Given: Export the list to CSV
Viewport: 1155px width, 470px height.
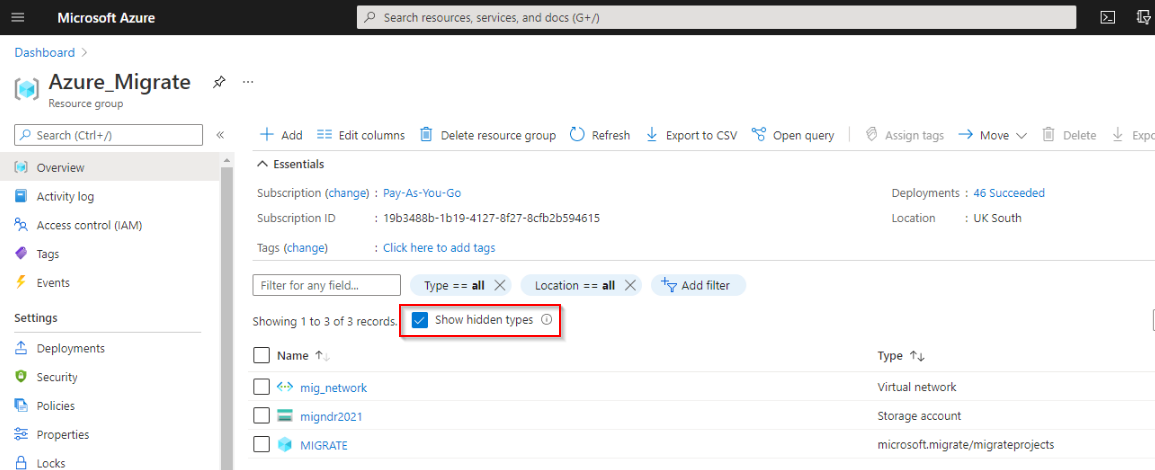Looking at the screenshot, I should (x=691, y=135).
